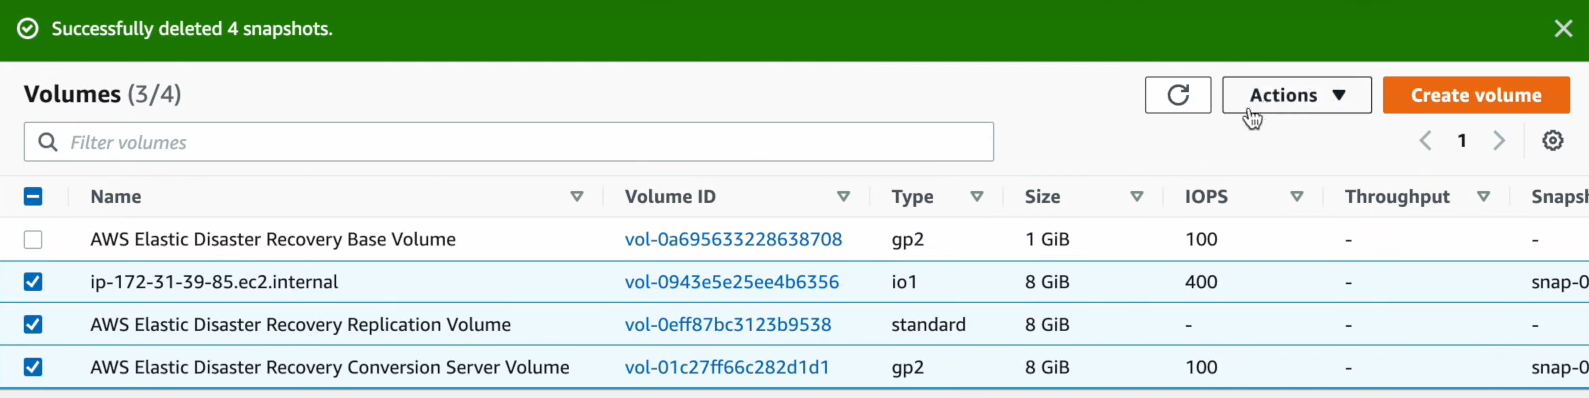The height and width of the screenshot is (398, 1589).
Task: Click the 400 IOPS cell
Action: 1201,282
